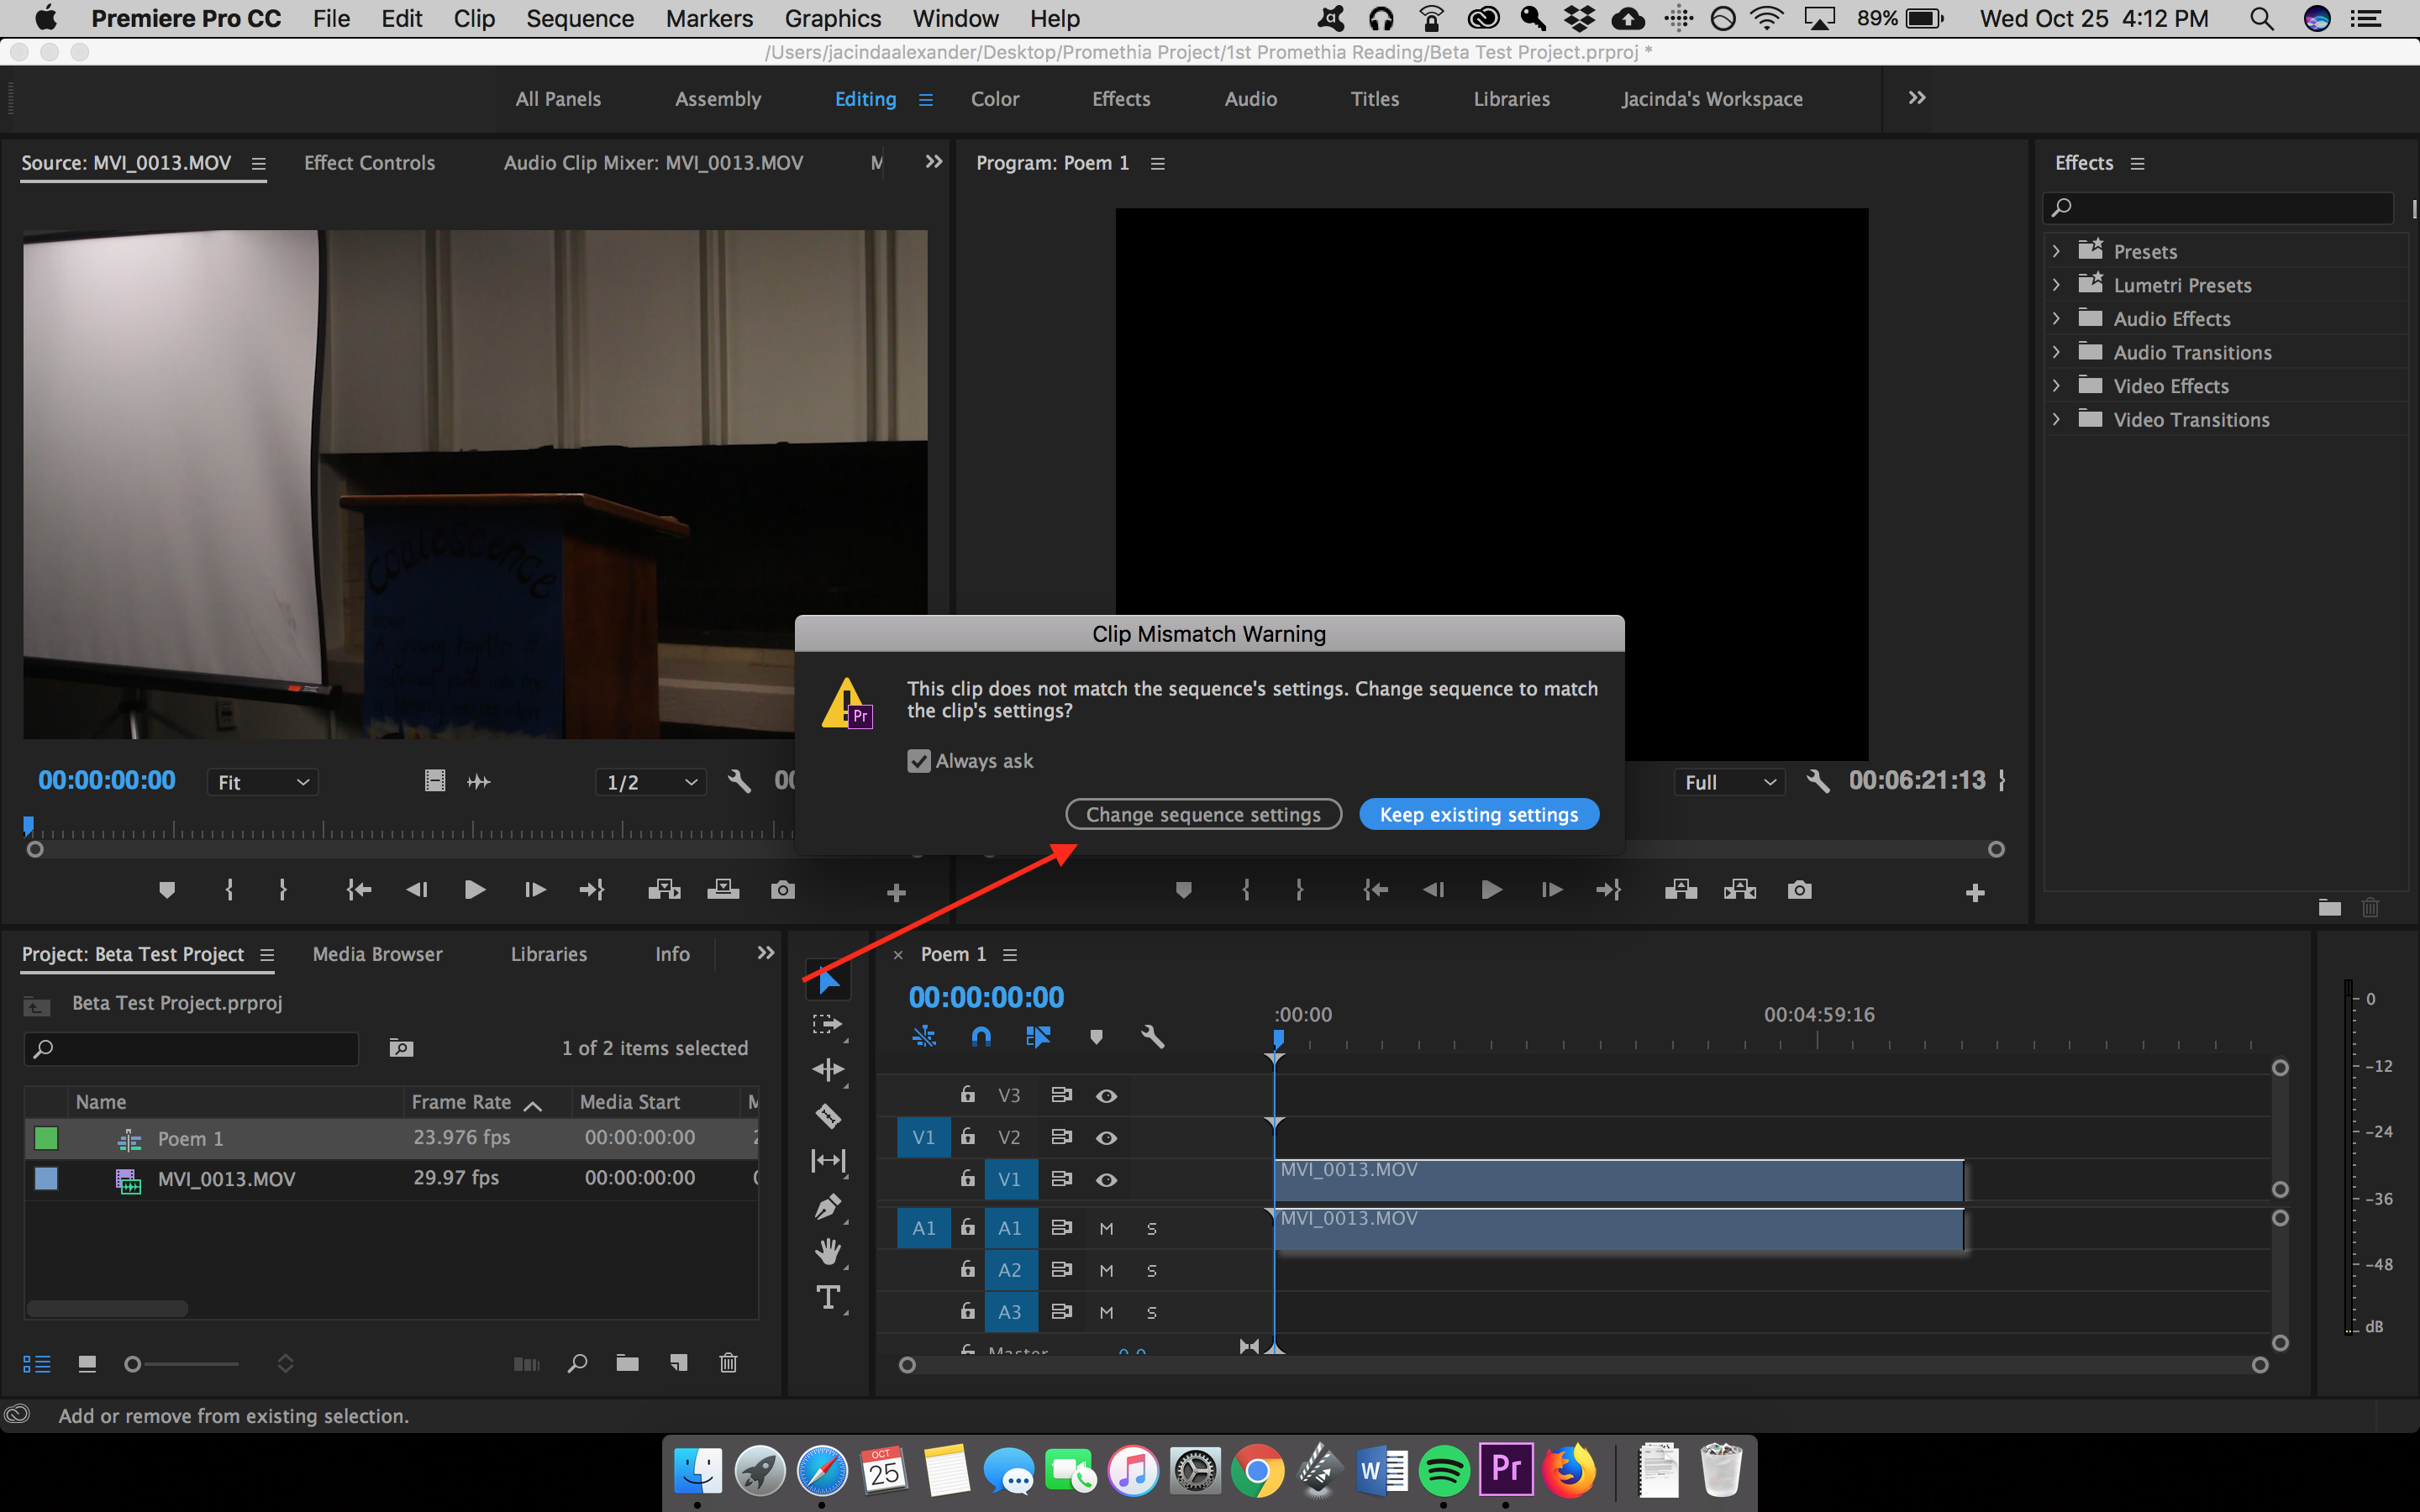Click the green label swatch for Poem 1
Screen dimensions: 2420x1512
coord(46,1138)
